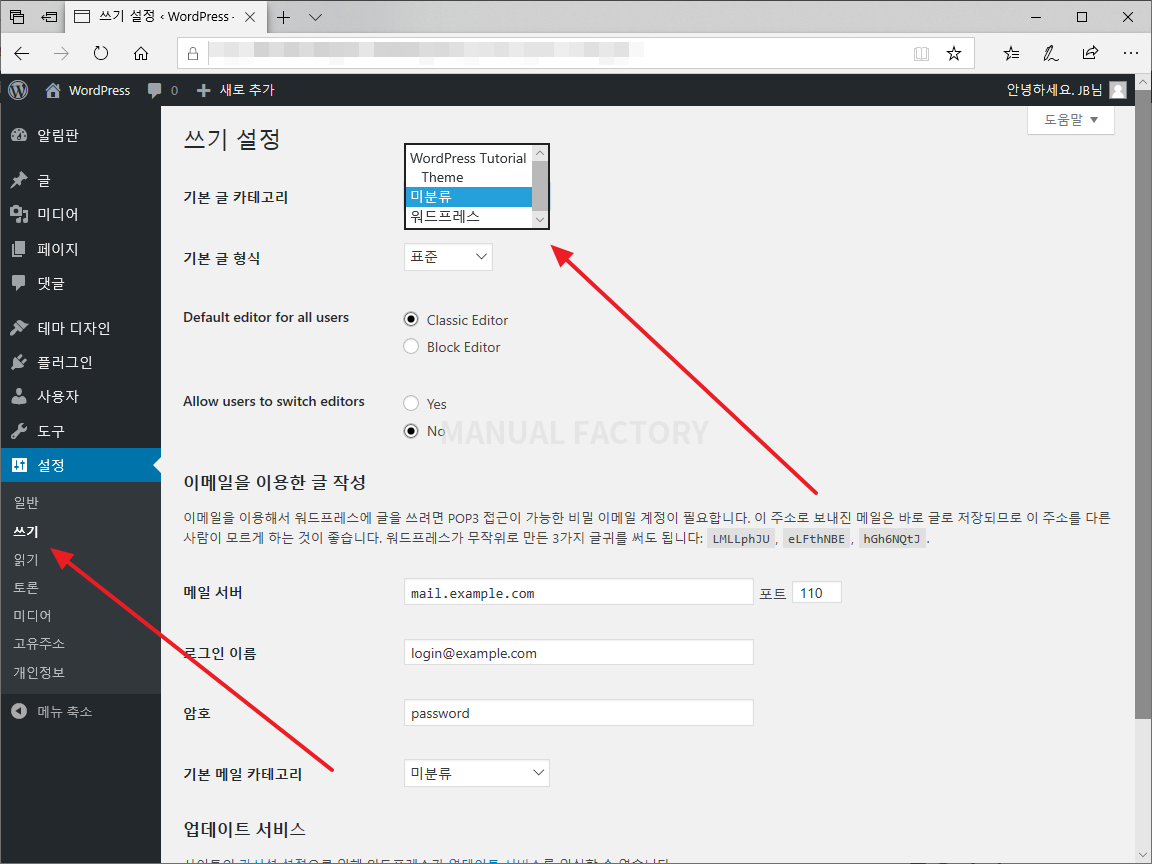Viewport: 1152px width, 864px height.
Task: Select 미분류 in category list
Action: pyautogui.click(x=469, y=197)
